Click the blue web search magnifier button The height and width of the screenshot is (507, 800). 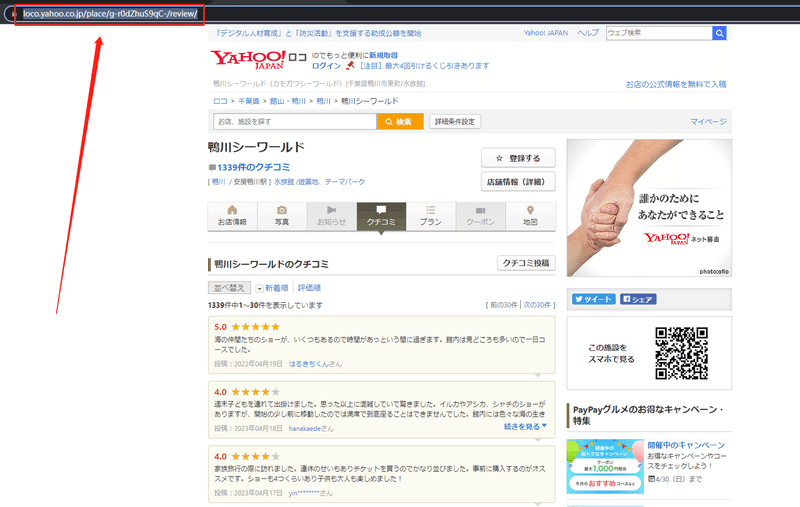[719, 33]
